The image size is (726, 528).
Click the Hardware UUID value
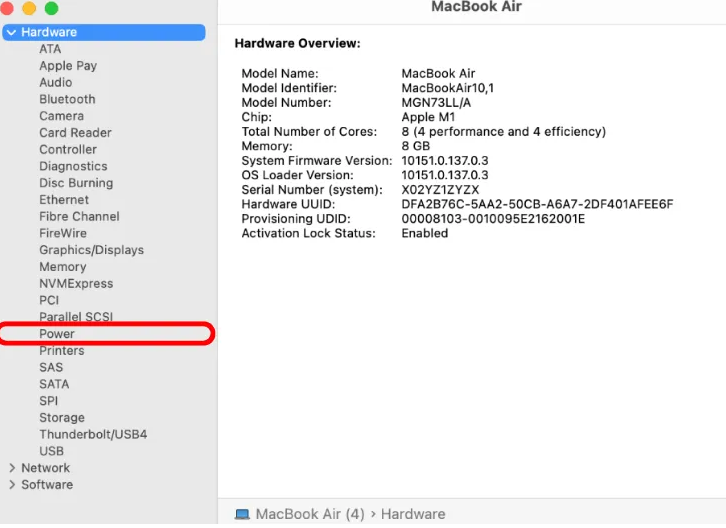pos(537,204)
